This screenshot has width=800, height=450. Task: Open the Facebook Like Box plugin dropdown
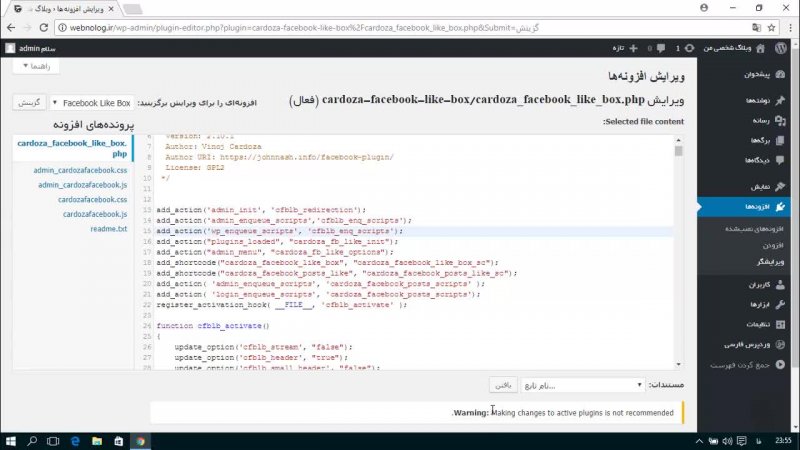point(95,102)
